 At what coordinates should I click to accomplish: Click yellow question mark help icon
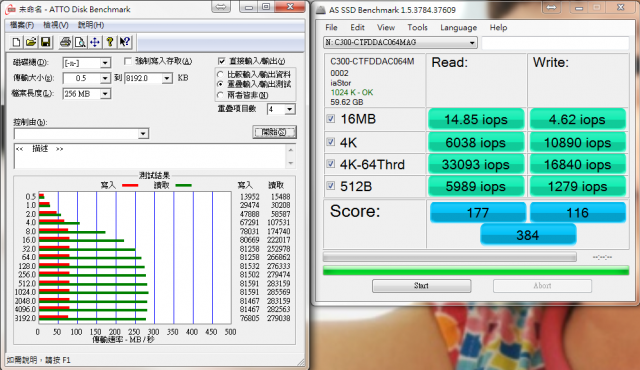110,42
